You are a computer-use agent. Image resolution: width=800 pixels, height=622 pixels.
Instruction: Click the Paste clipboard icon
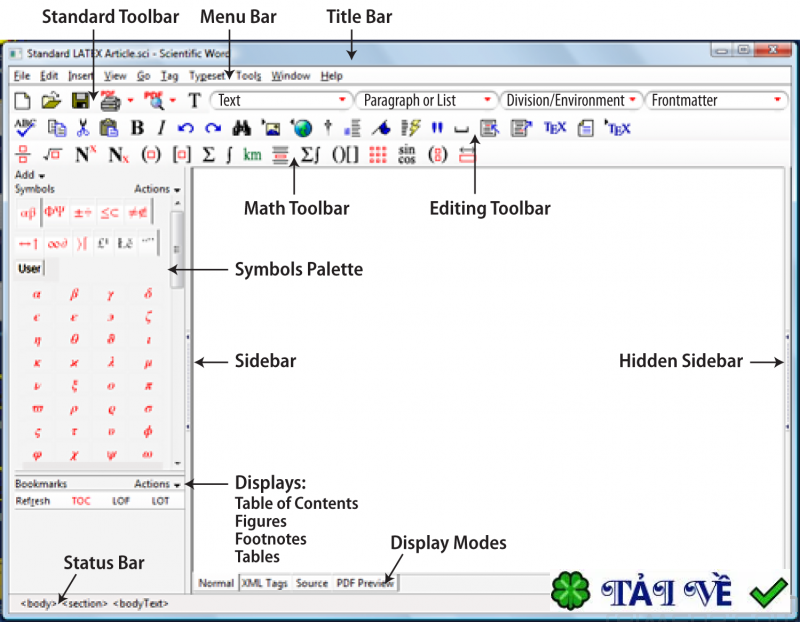pos(109,128)
